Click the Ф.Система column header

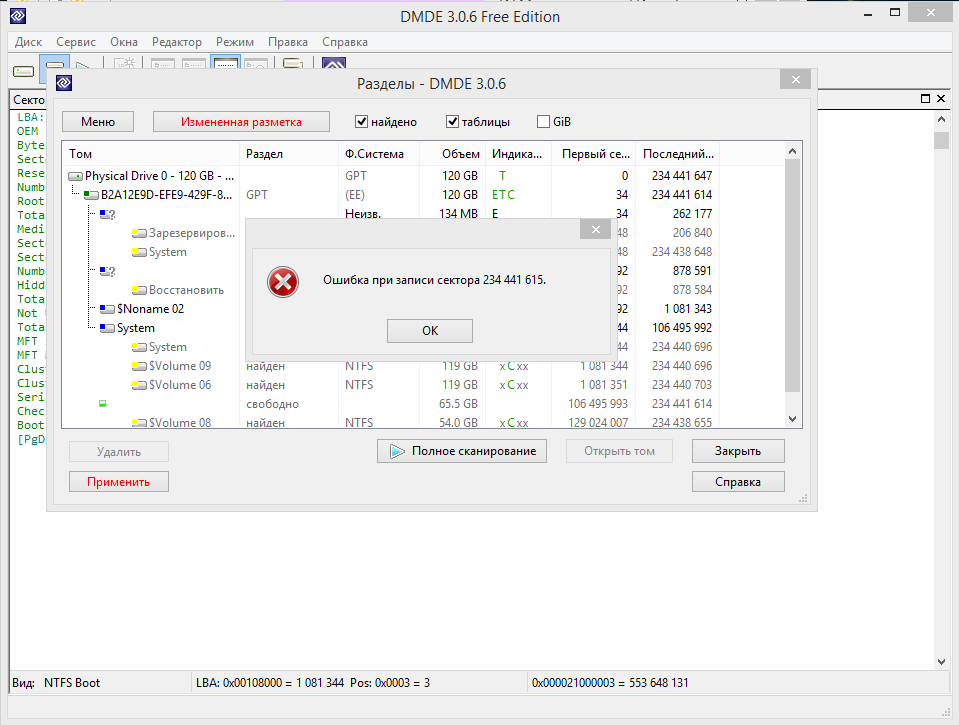(379, 154)
